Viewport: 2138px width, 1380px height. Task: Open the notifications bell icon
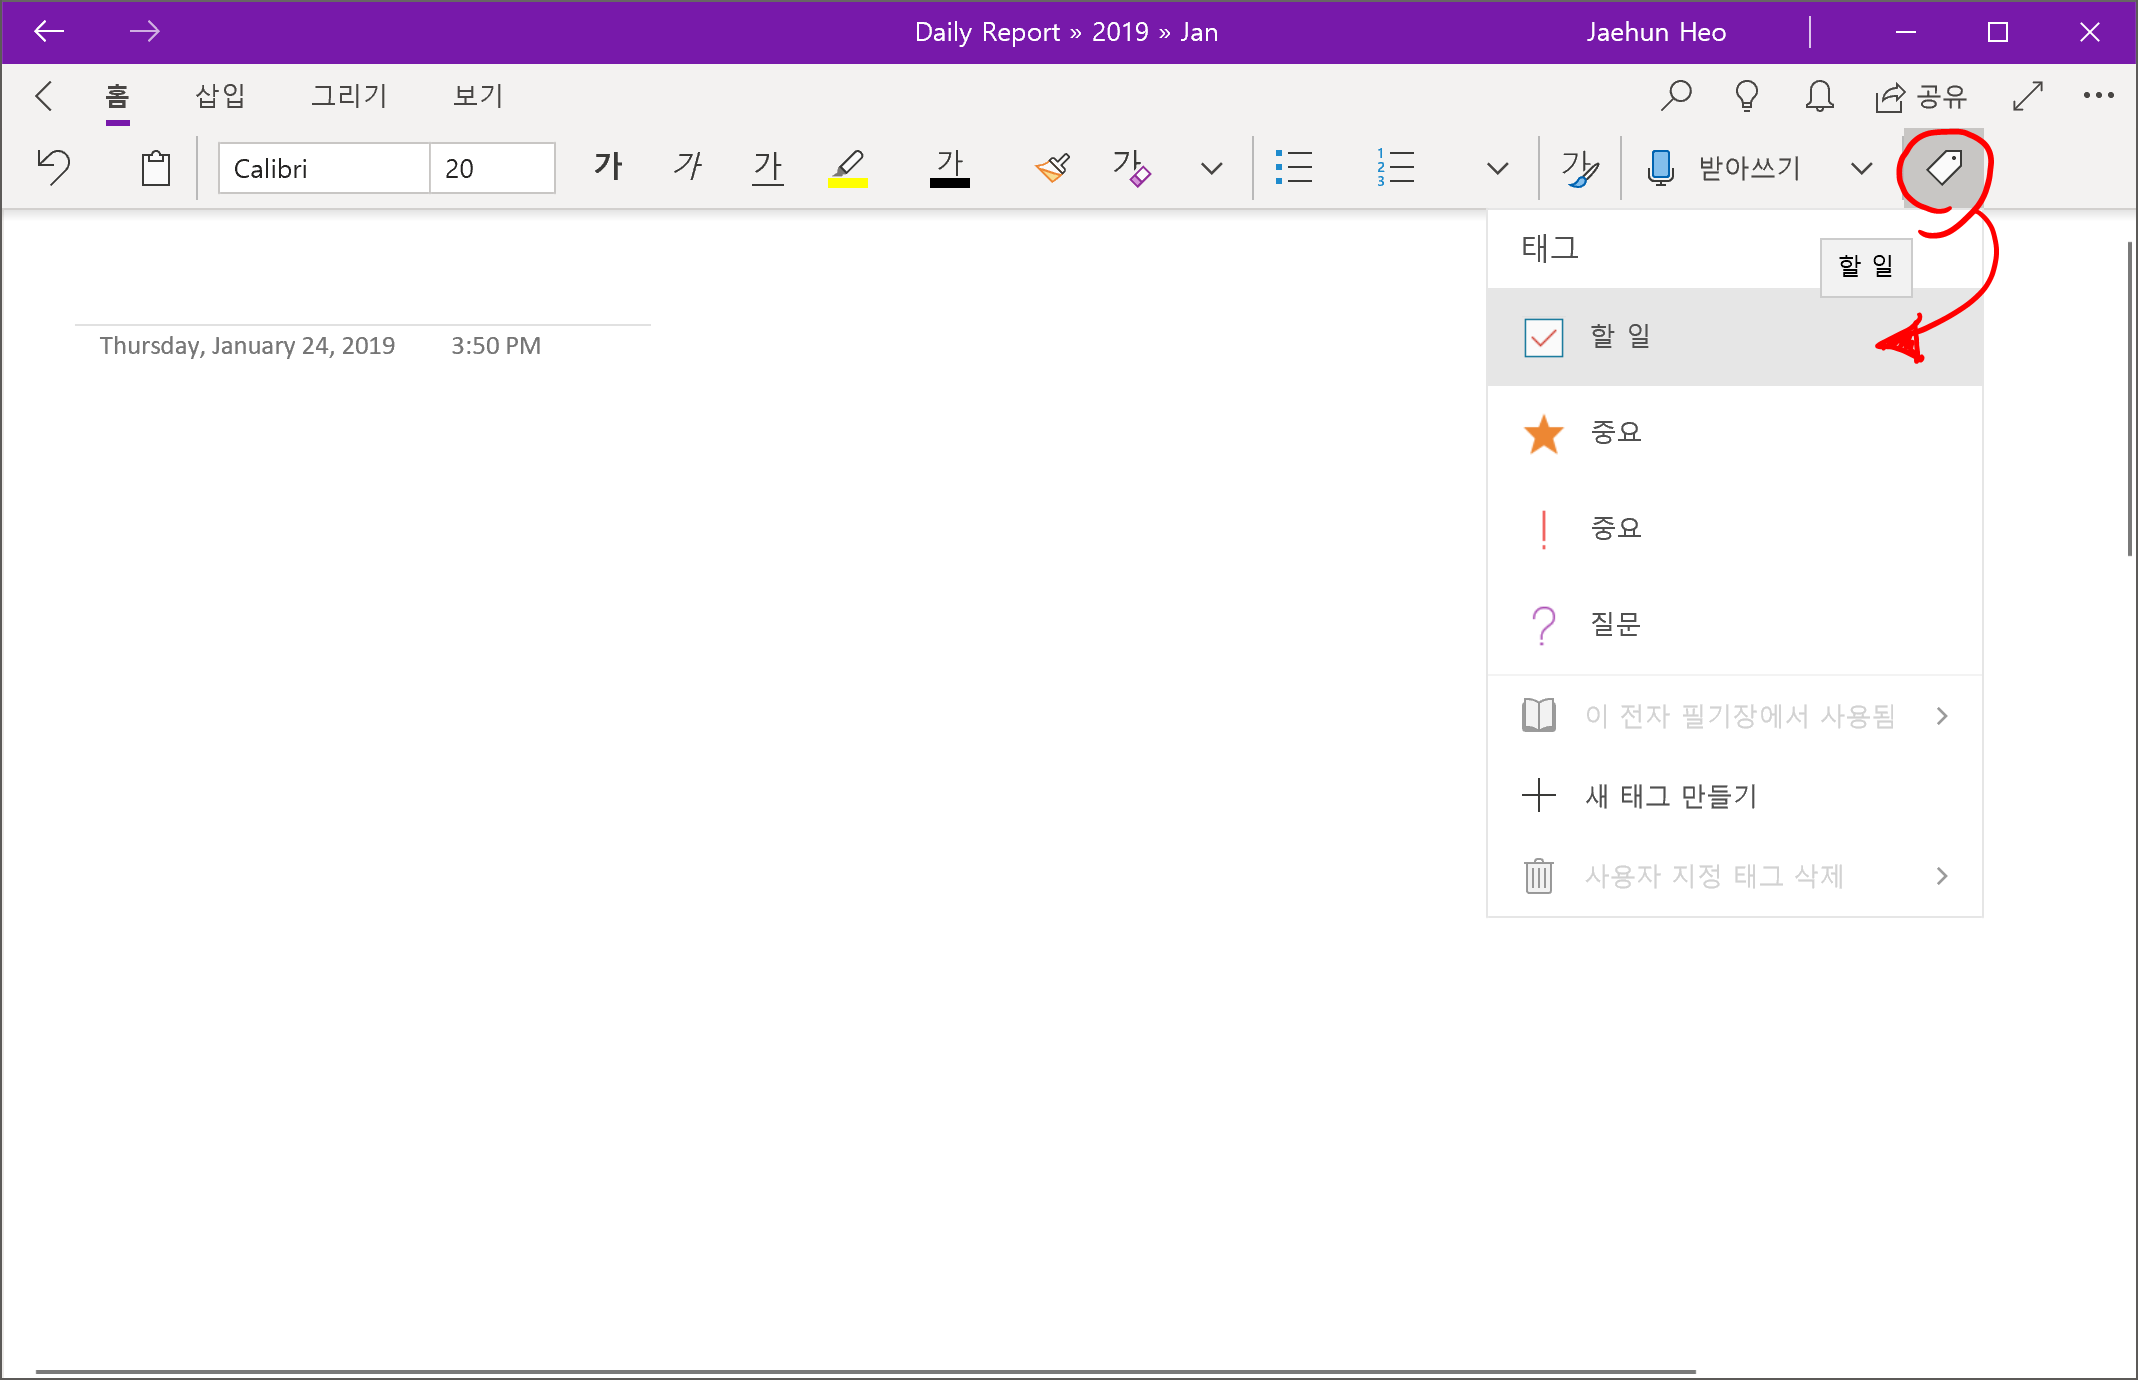1819,95
